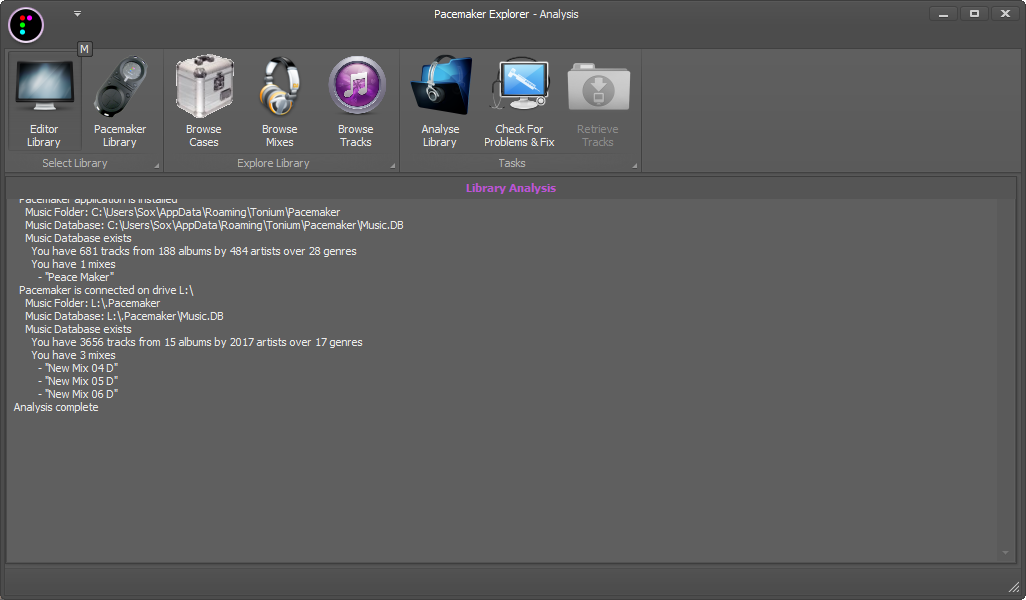Screen dimensions: 1026x600
Task: Click the "Music Folder: L:\.Pacemaker" line
Action: pyautogui.click(x=92, y=303)
